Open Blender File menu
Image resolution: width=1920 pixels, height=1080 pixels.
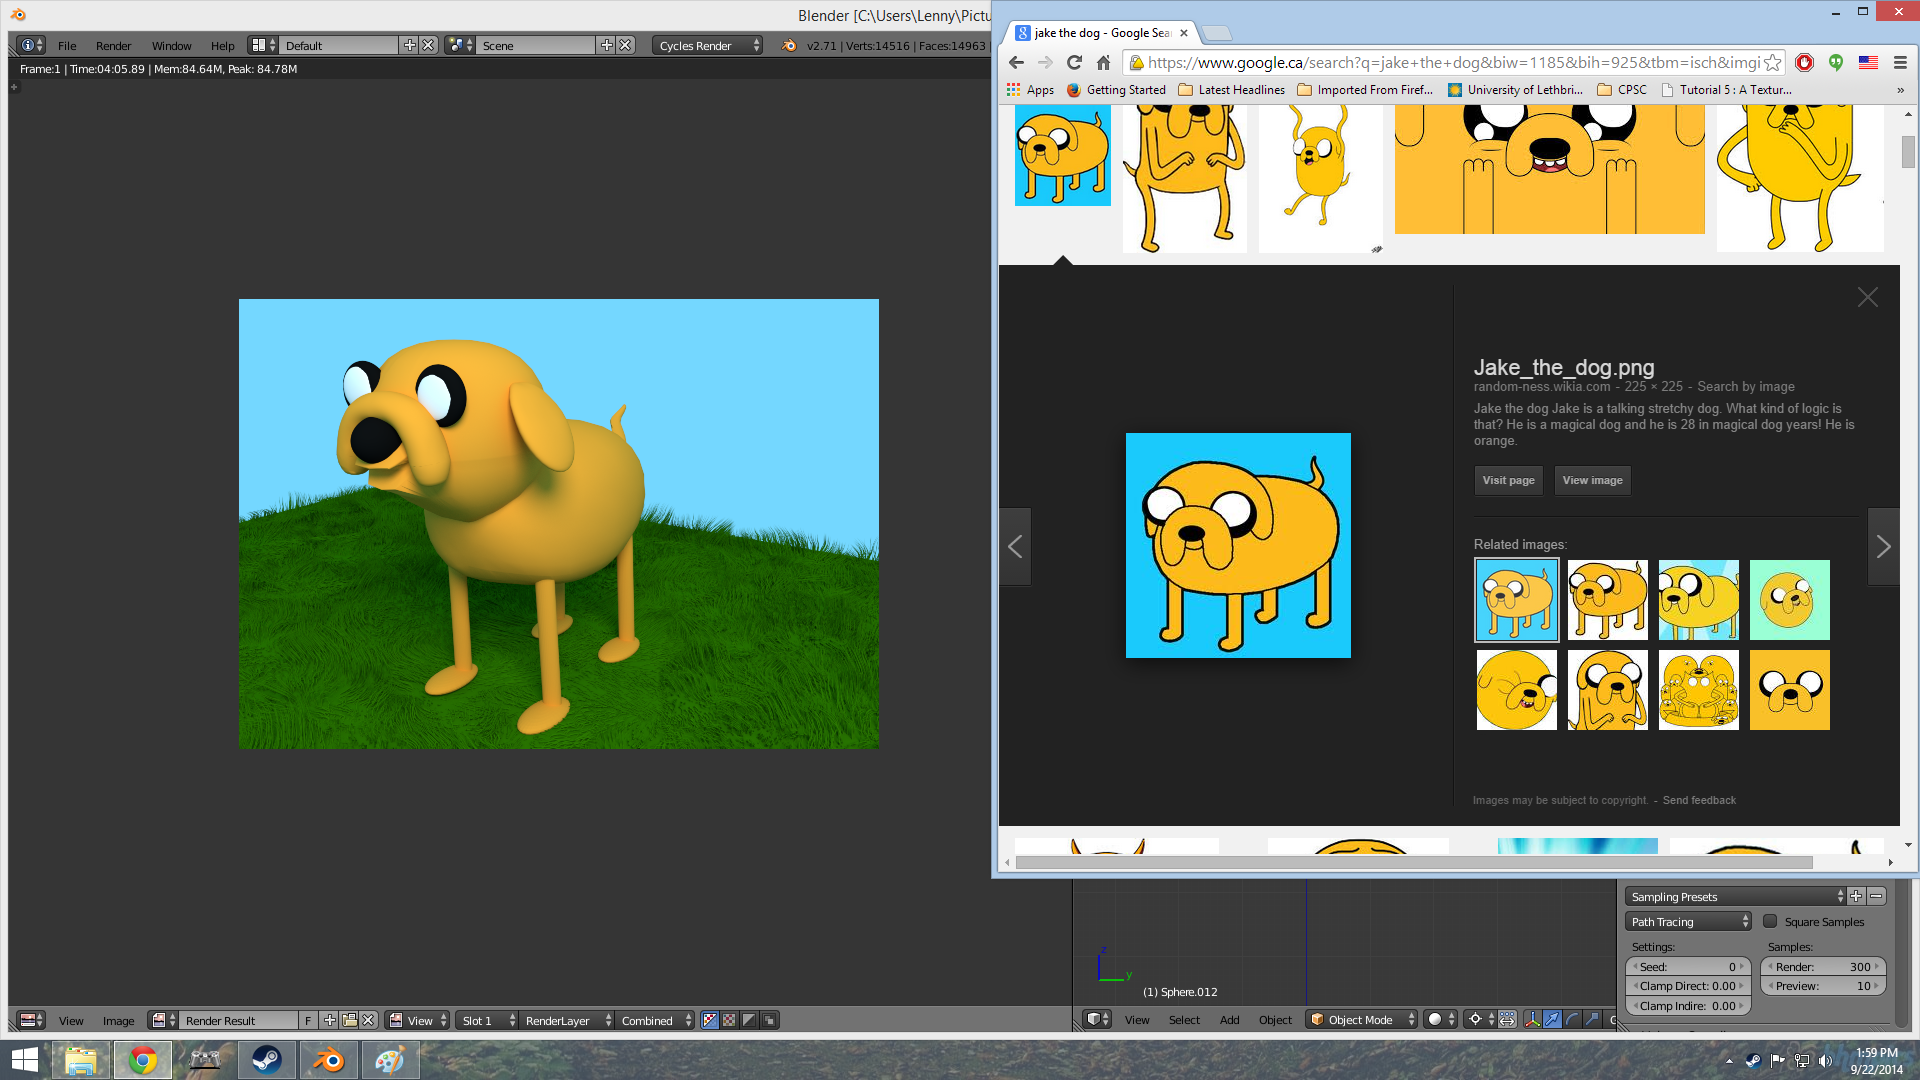click(x=67, y=45)
